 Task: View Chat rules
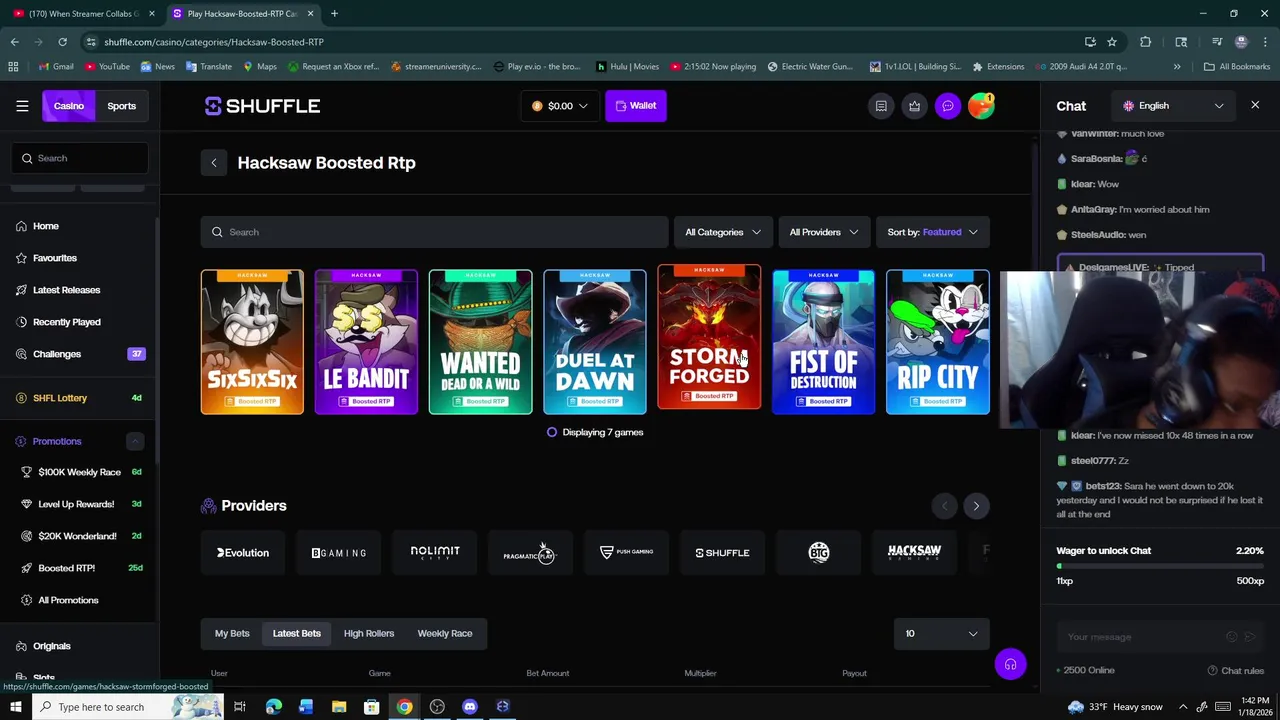point(1236,671)
